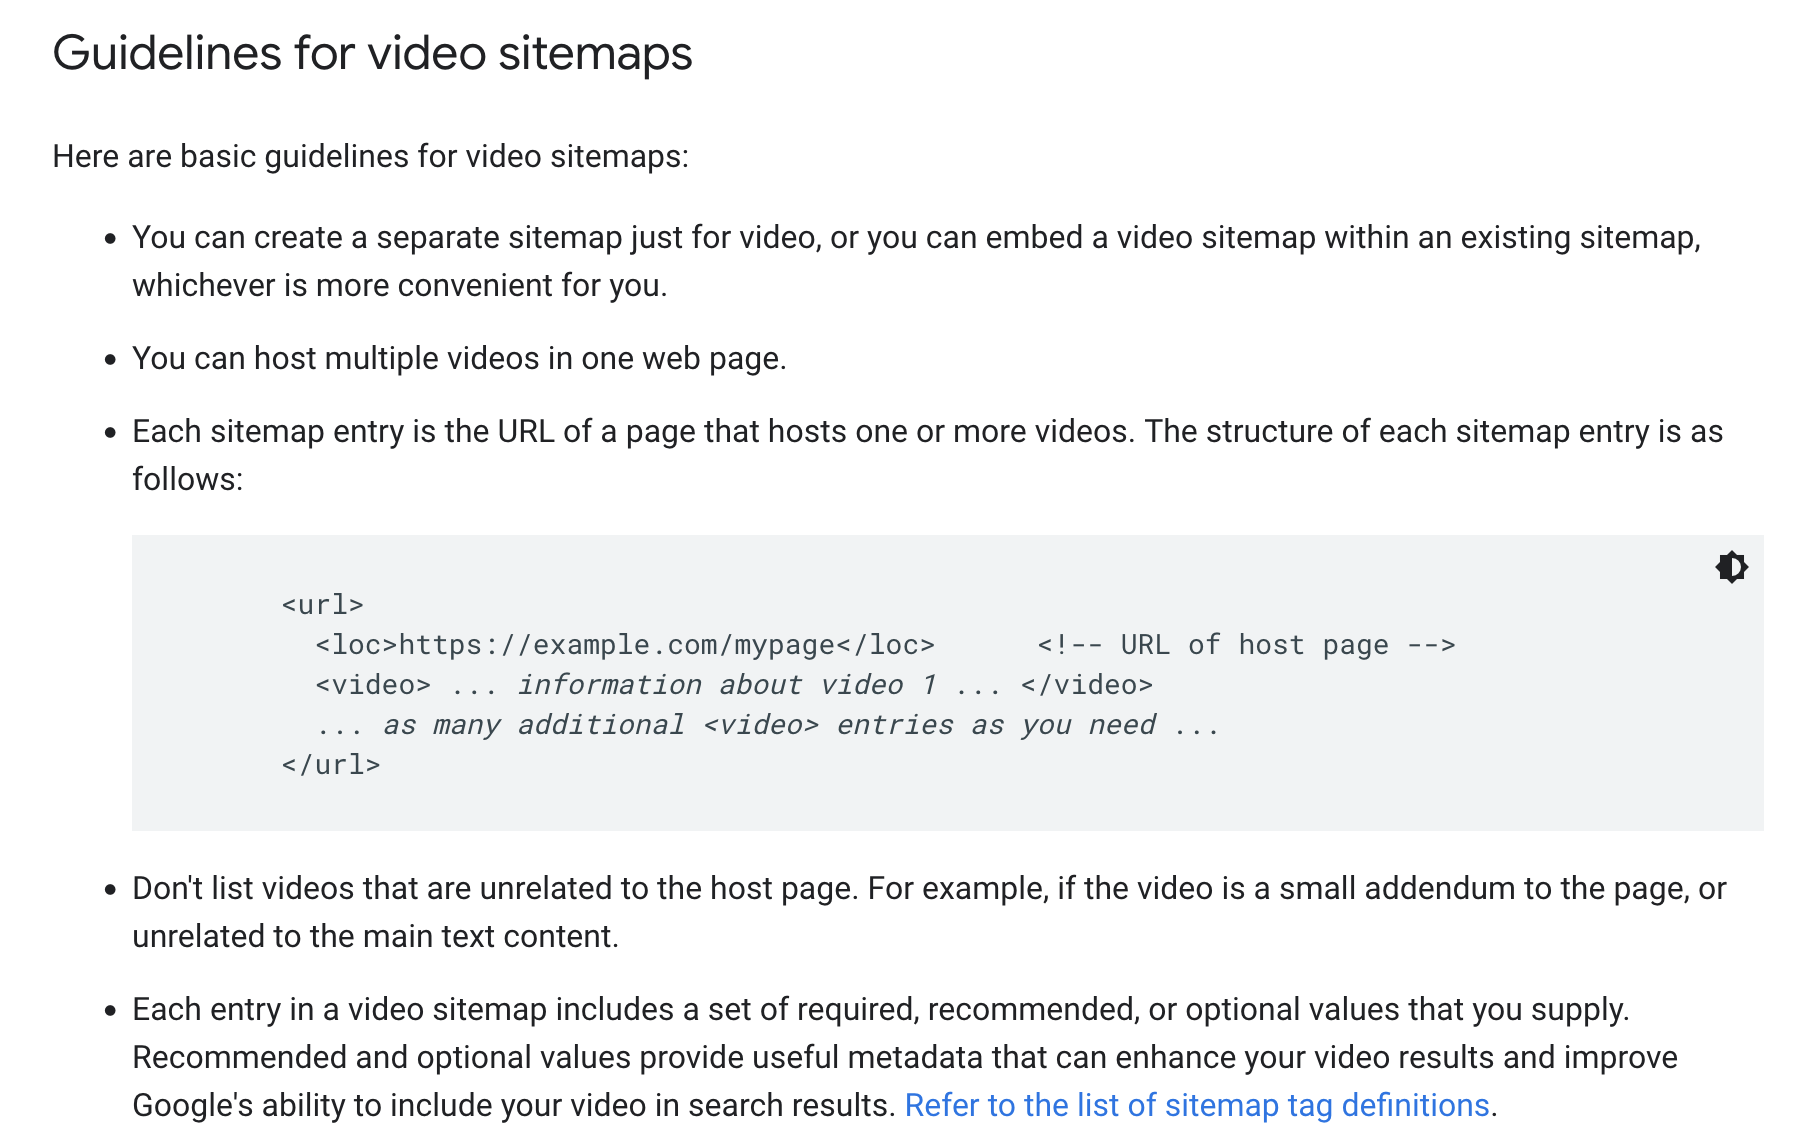Click the "host multiple videos" bullet text

click(459, 359)
